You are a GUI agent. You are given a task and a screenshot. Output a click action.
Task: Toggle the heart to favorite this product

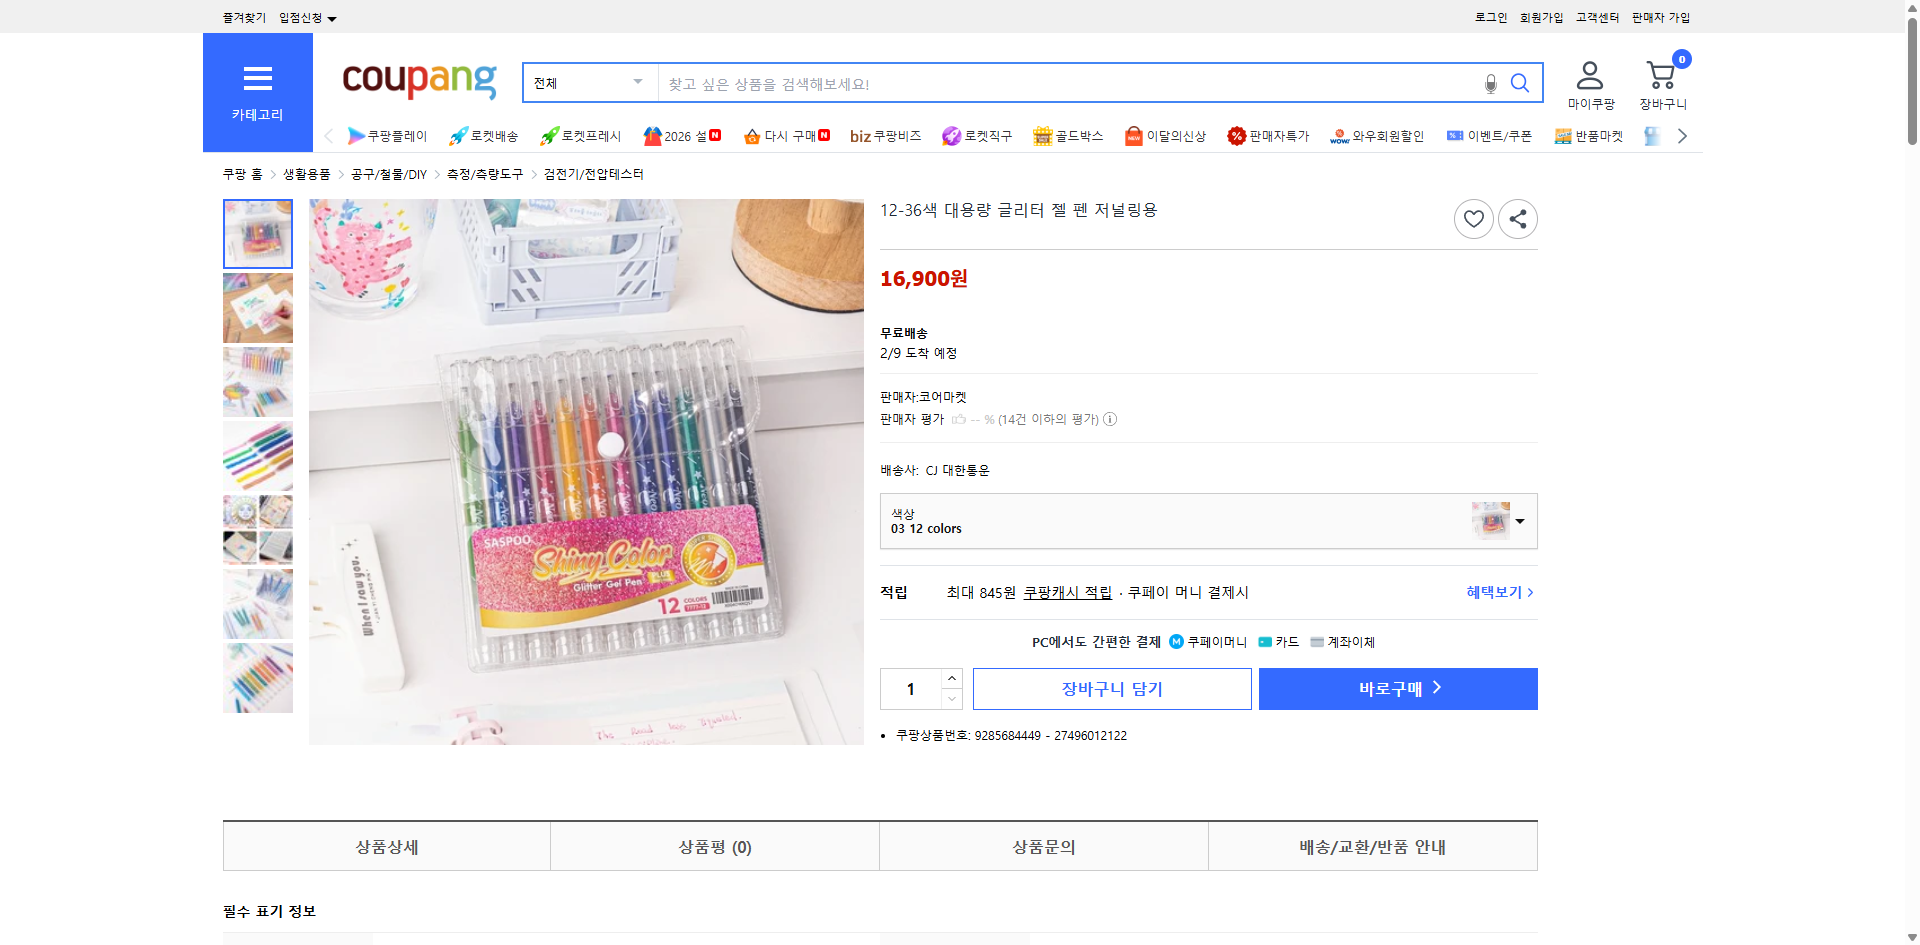pos(1473,218)
